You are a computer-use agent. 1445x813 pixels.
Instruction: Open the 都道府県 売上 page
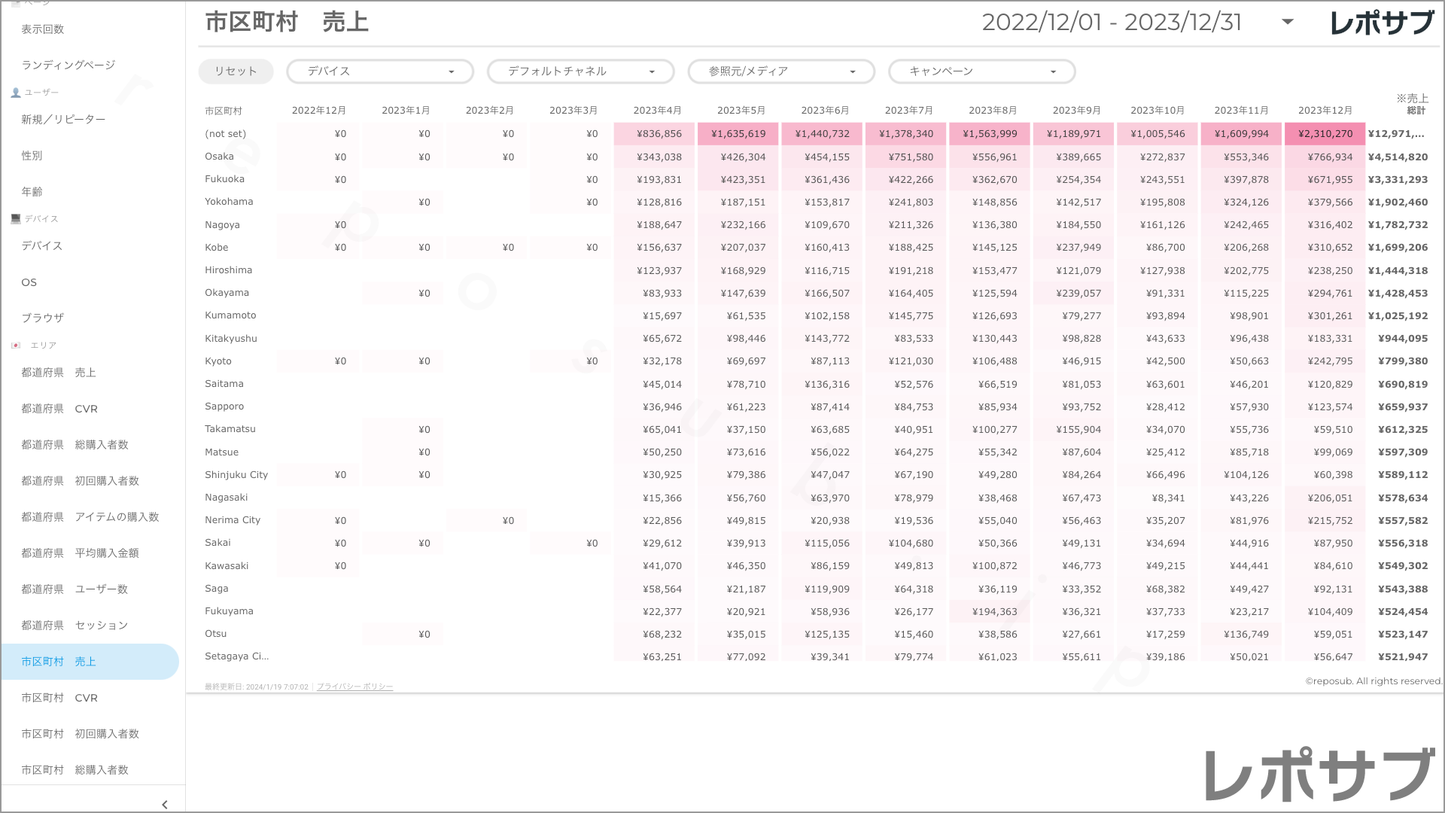click(x=59, y=373)
